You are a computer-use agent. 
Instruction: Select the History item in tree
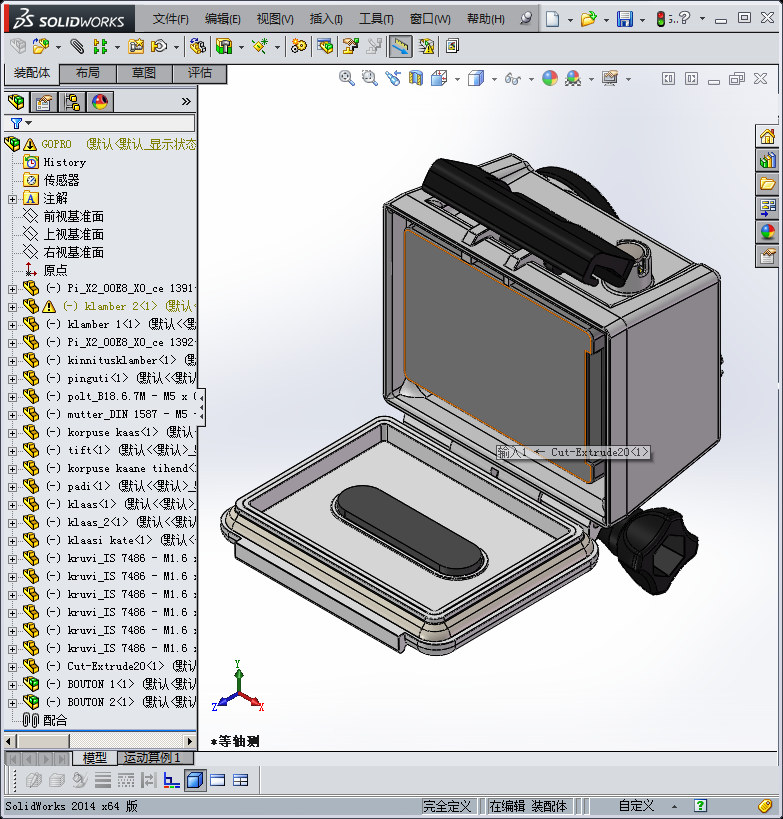[x=64, y=162]
